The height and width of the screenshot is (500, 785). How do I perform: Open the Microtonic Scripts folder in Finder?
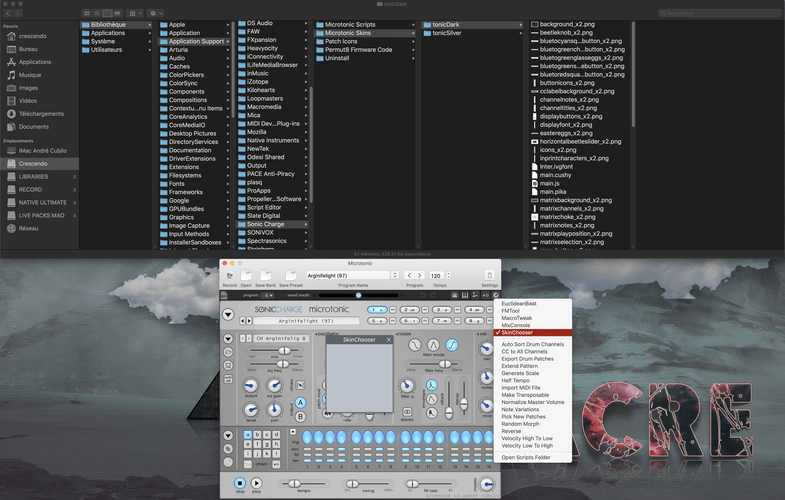click(365, 25)
